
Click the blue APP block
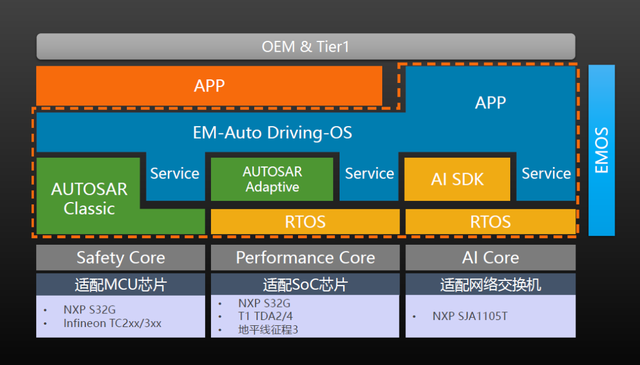[x=490, y=102]
